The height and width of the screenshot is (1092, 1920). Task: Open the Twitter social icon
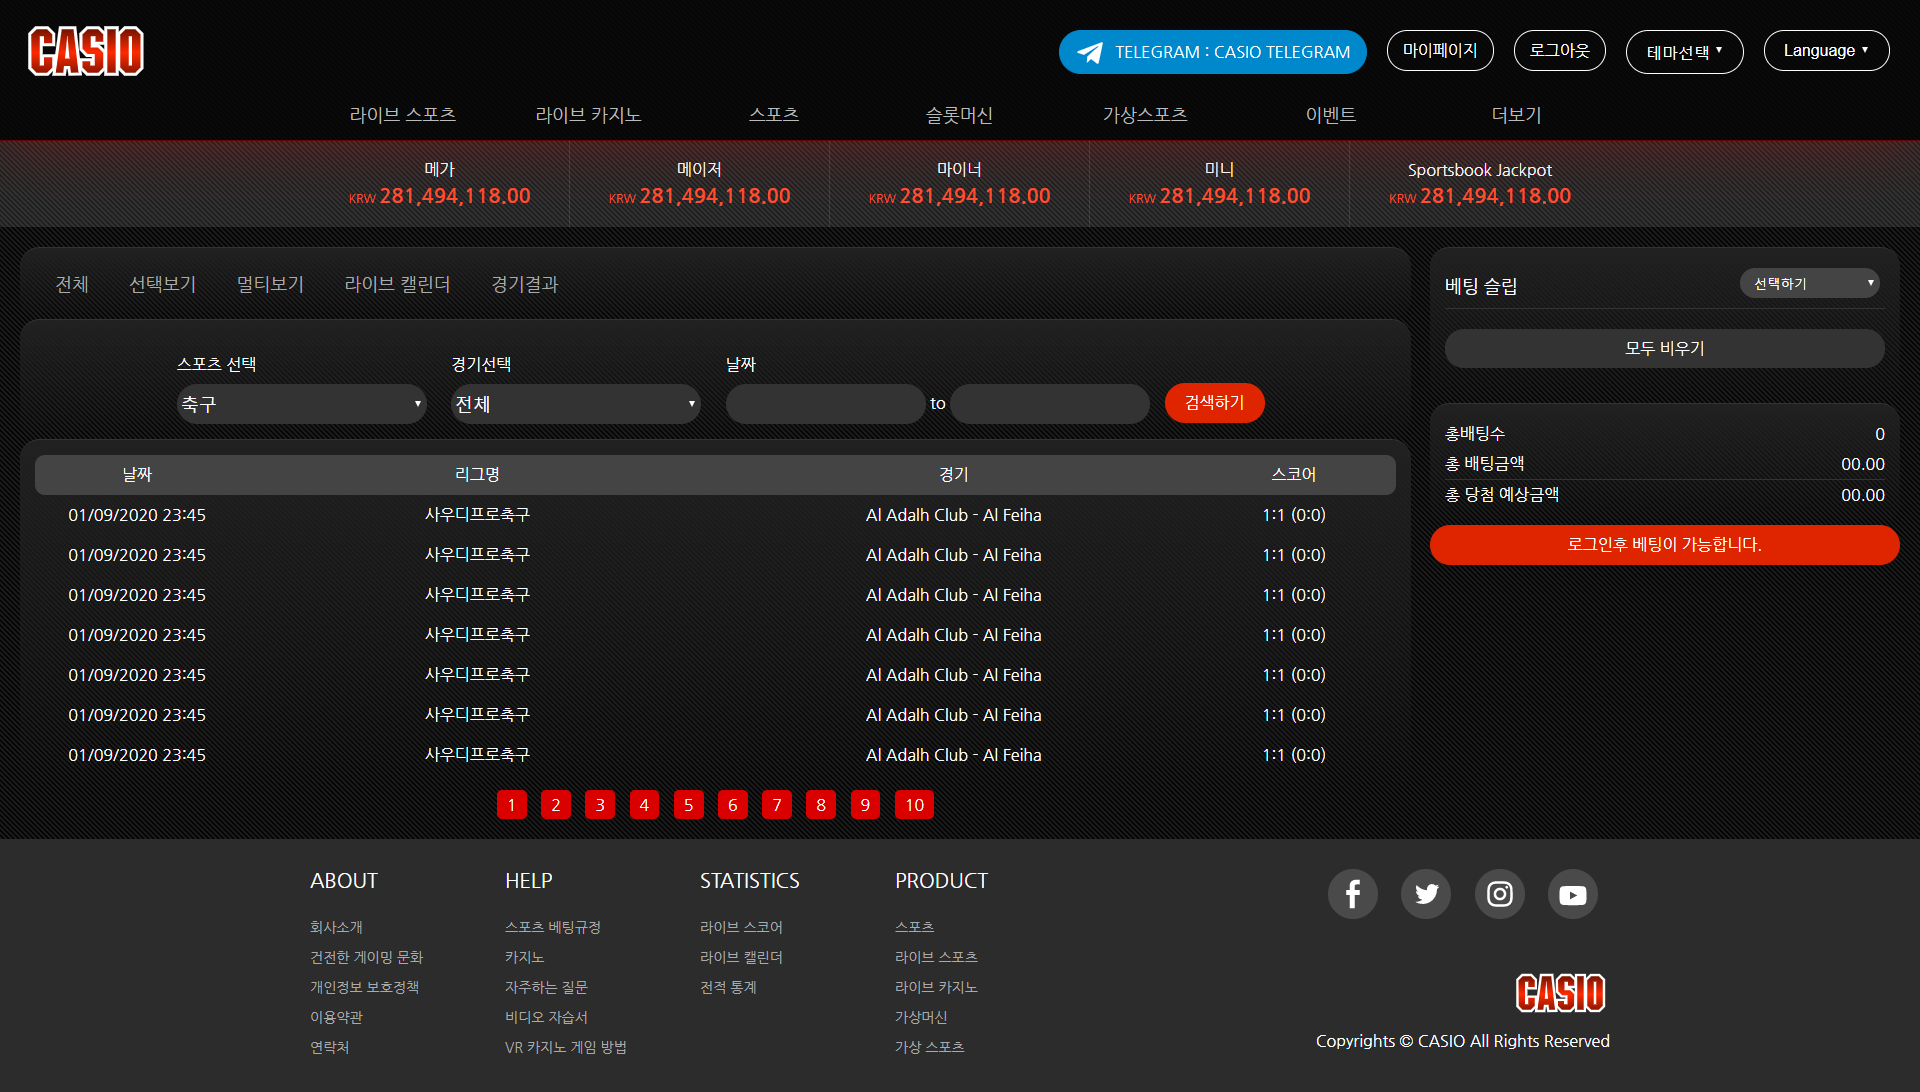(1426, 894)
